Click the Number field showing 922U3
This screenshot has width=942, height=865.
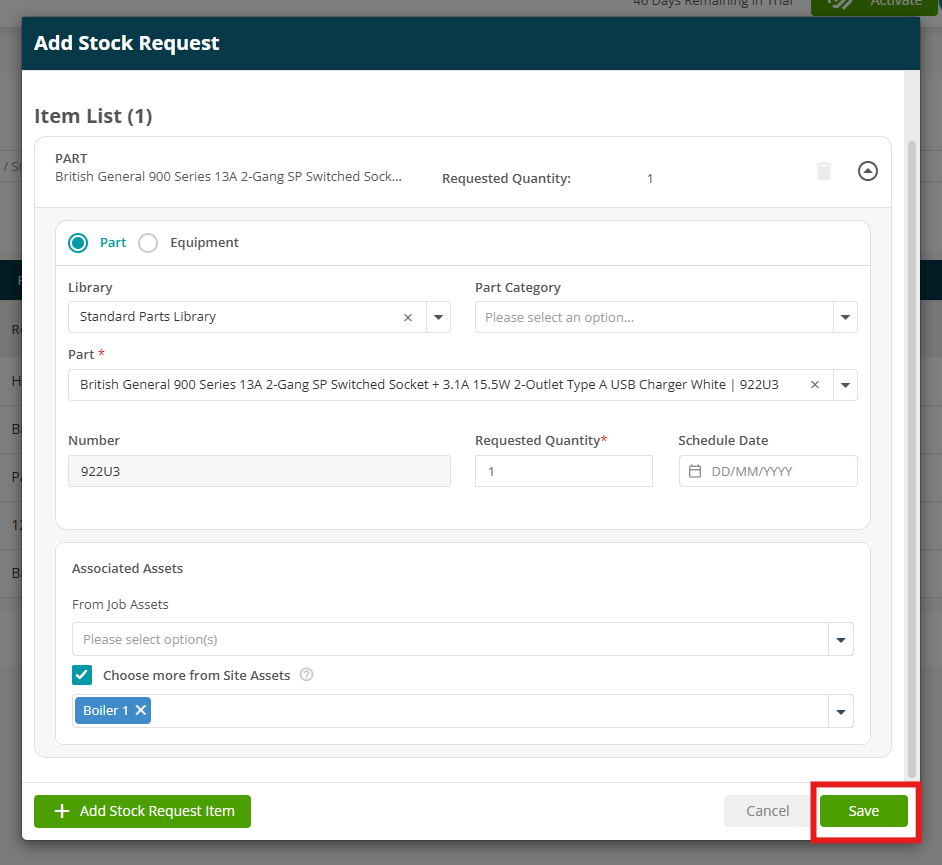pos(259,471)
